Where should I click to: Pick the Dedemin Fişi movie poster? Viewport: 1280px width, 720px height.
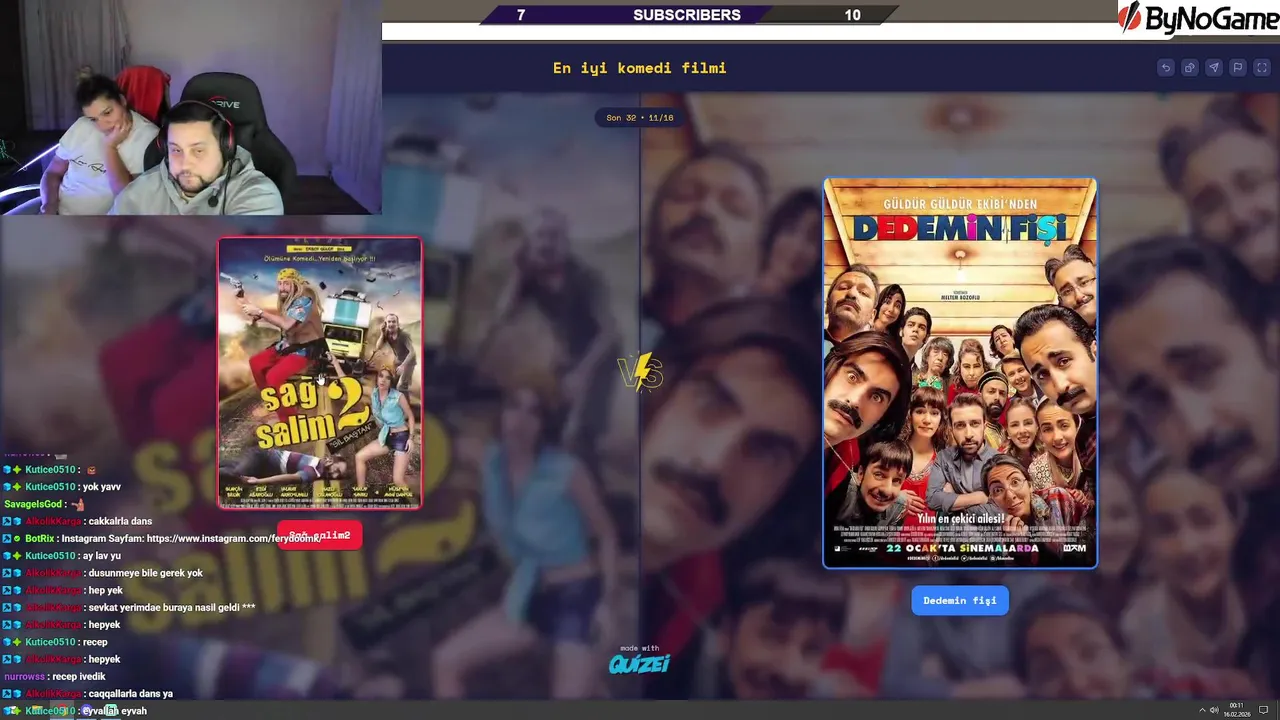point(960,373)
